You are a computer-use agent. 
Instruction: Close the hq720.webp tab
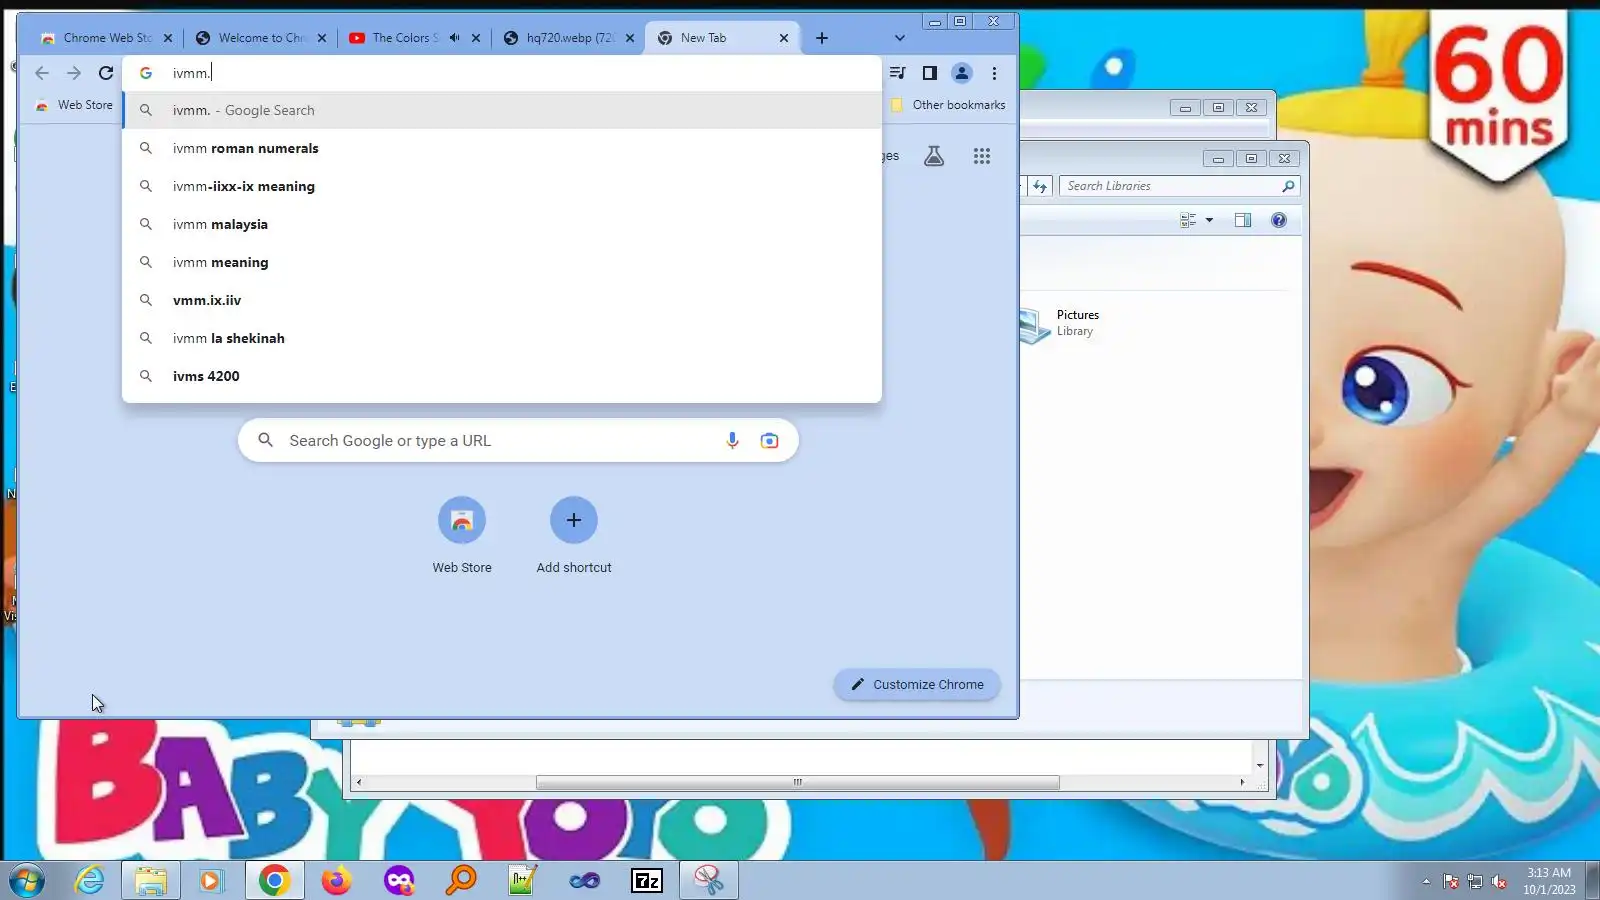click(x=630, y=38)
